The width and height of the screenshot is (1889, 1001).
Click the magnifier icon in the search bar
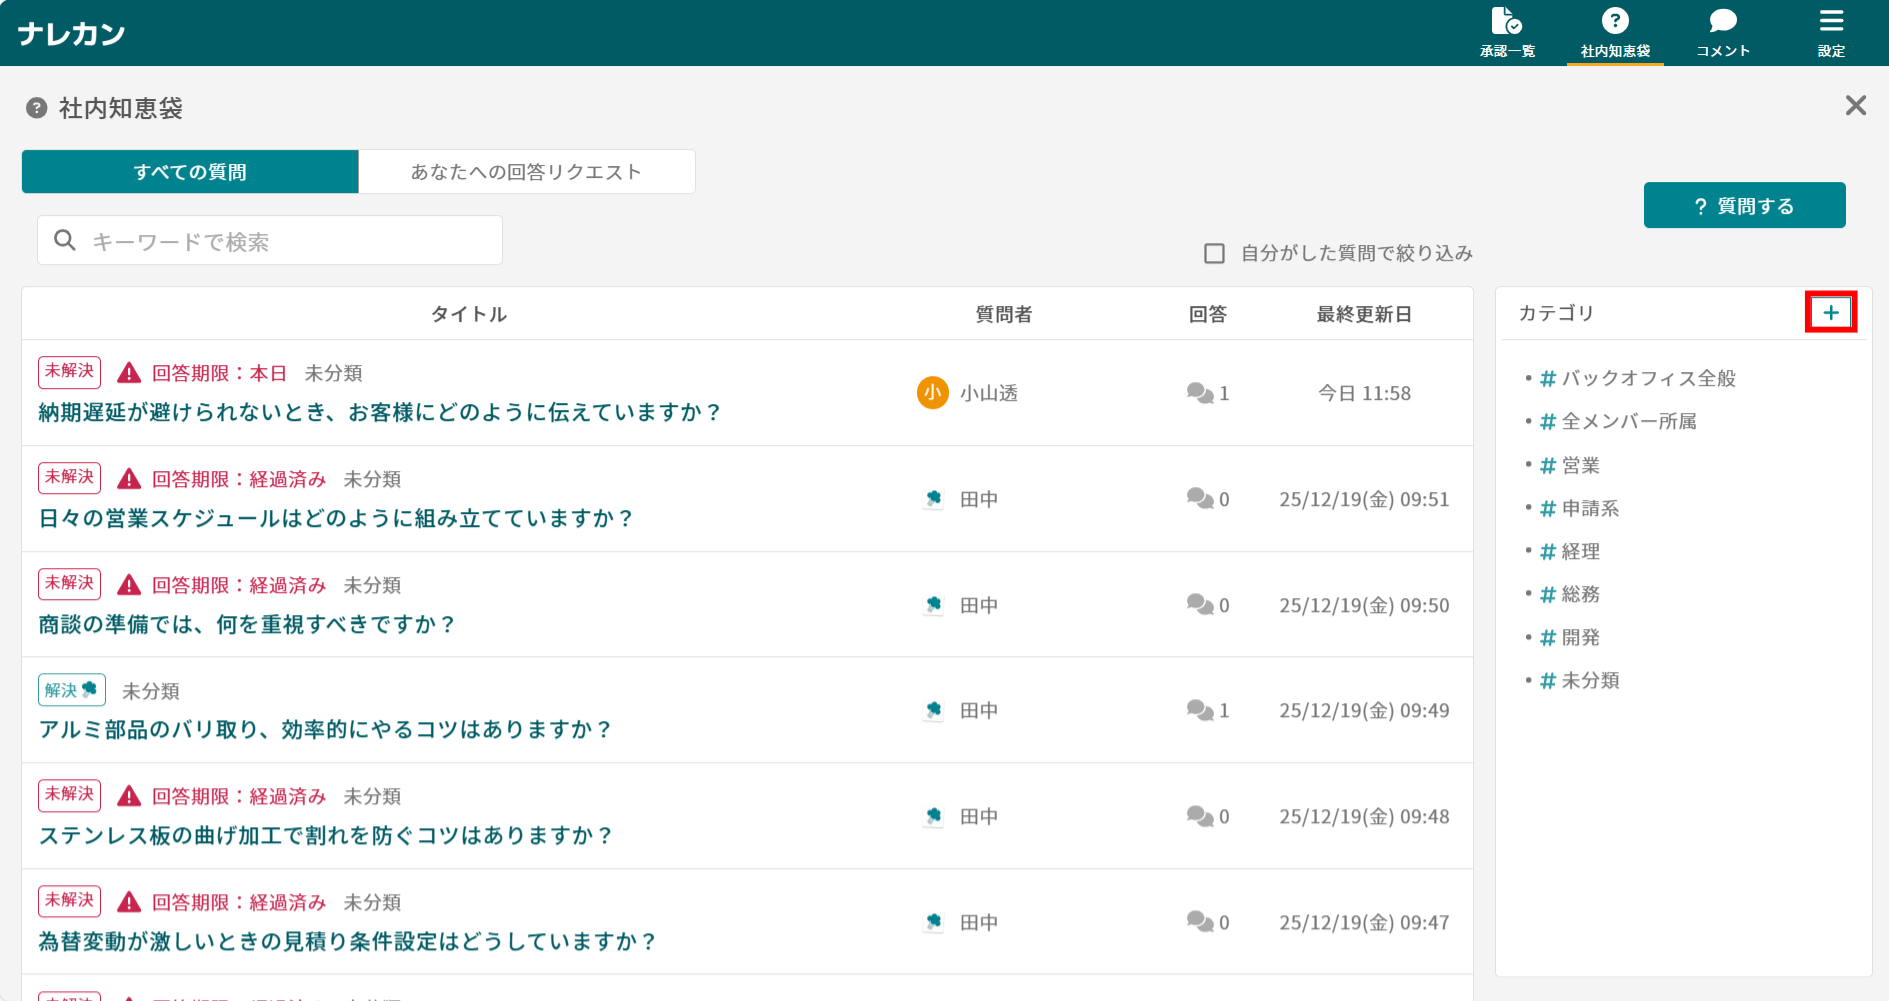tap(65, 240)
